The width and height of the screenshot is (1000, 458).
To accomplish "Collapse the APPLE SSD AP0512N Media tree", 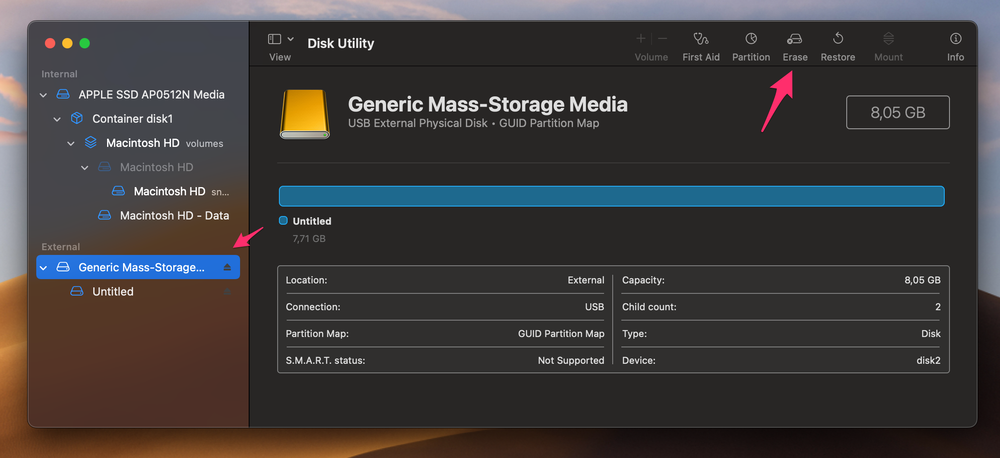I will pos(43,95).
